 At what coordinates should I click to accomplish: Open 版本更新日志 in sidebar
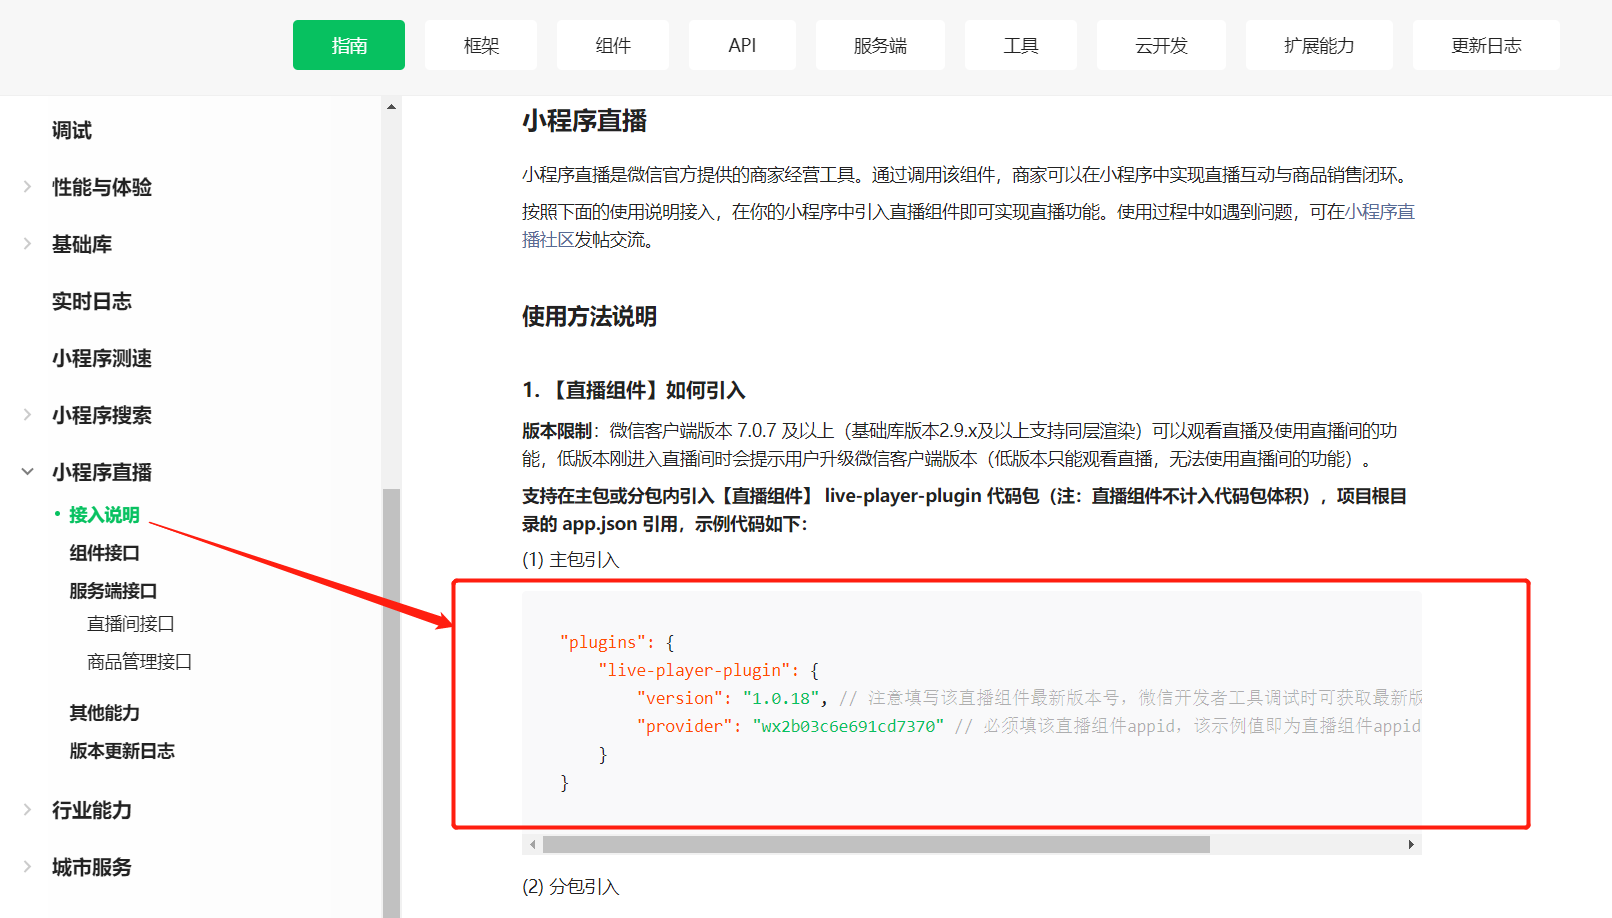coord(122,751)
